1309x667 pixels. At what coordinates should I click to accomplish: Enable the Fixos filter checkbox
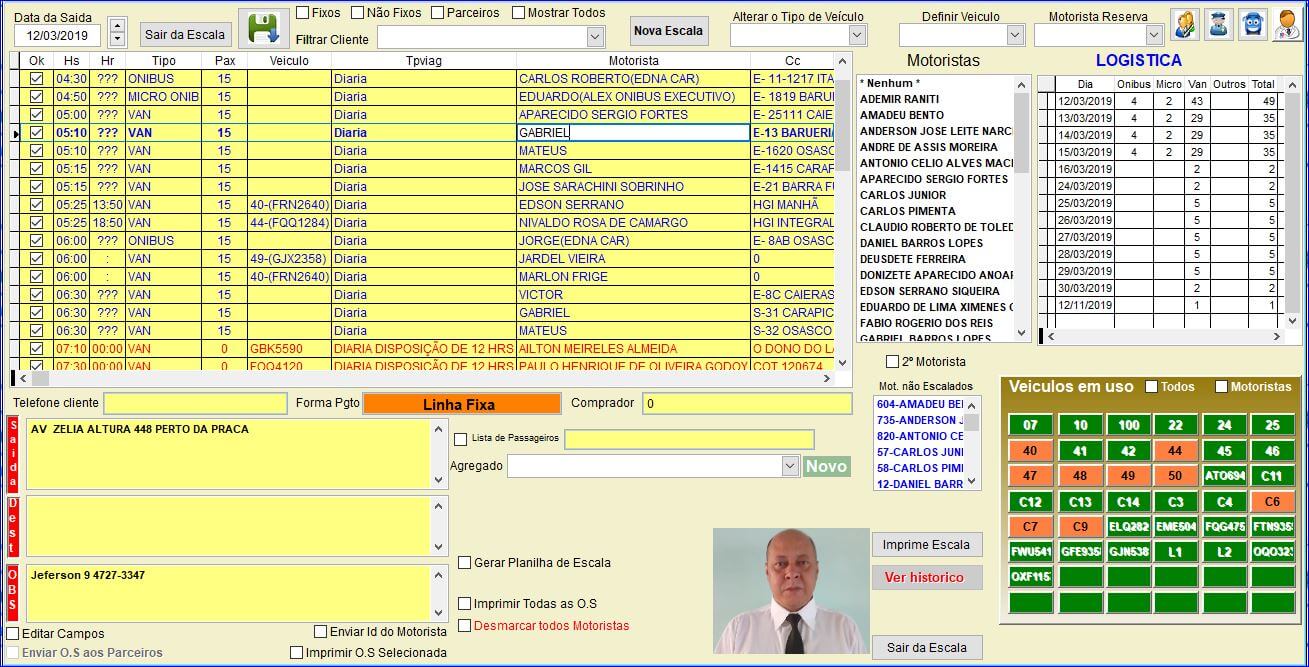point(303,13)
